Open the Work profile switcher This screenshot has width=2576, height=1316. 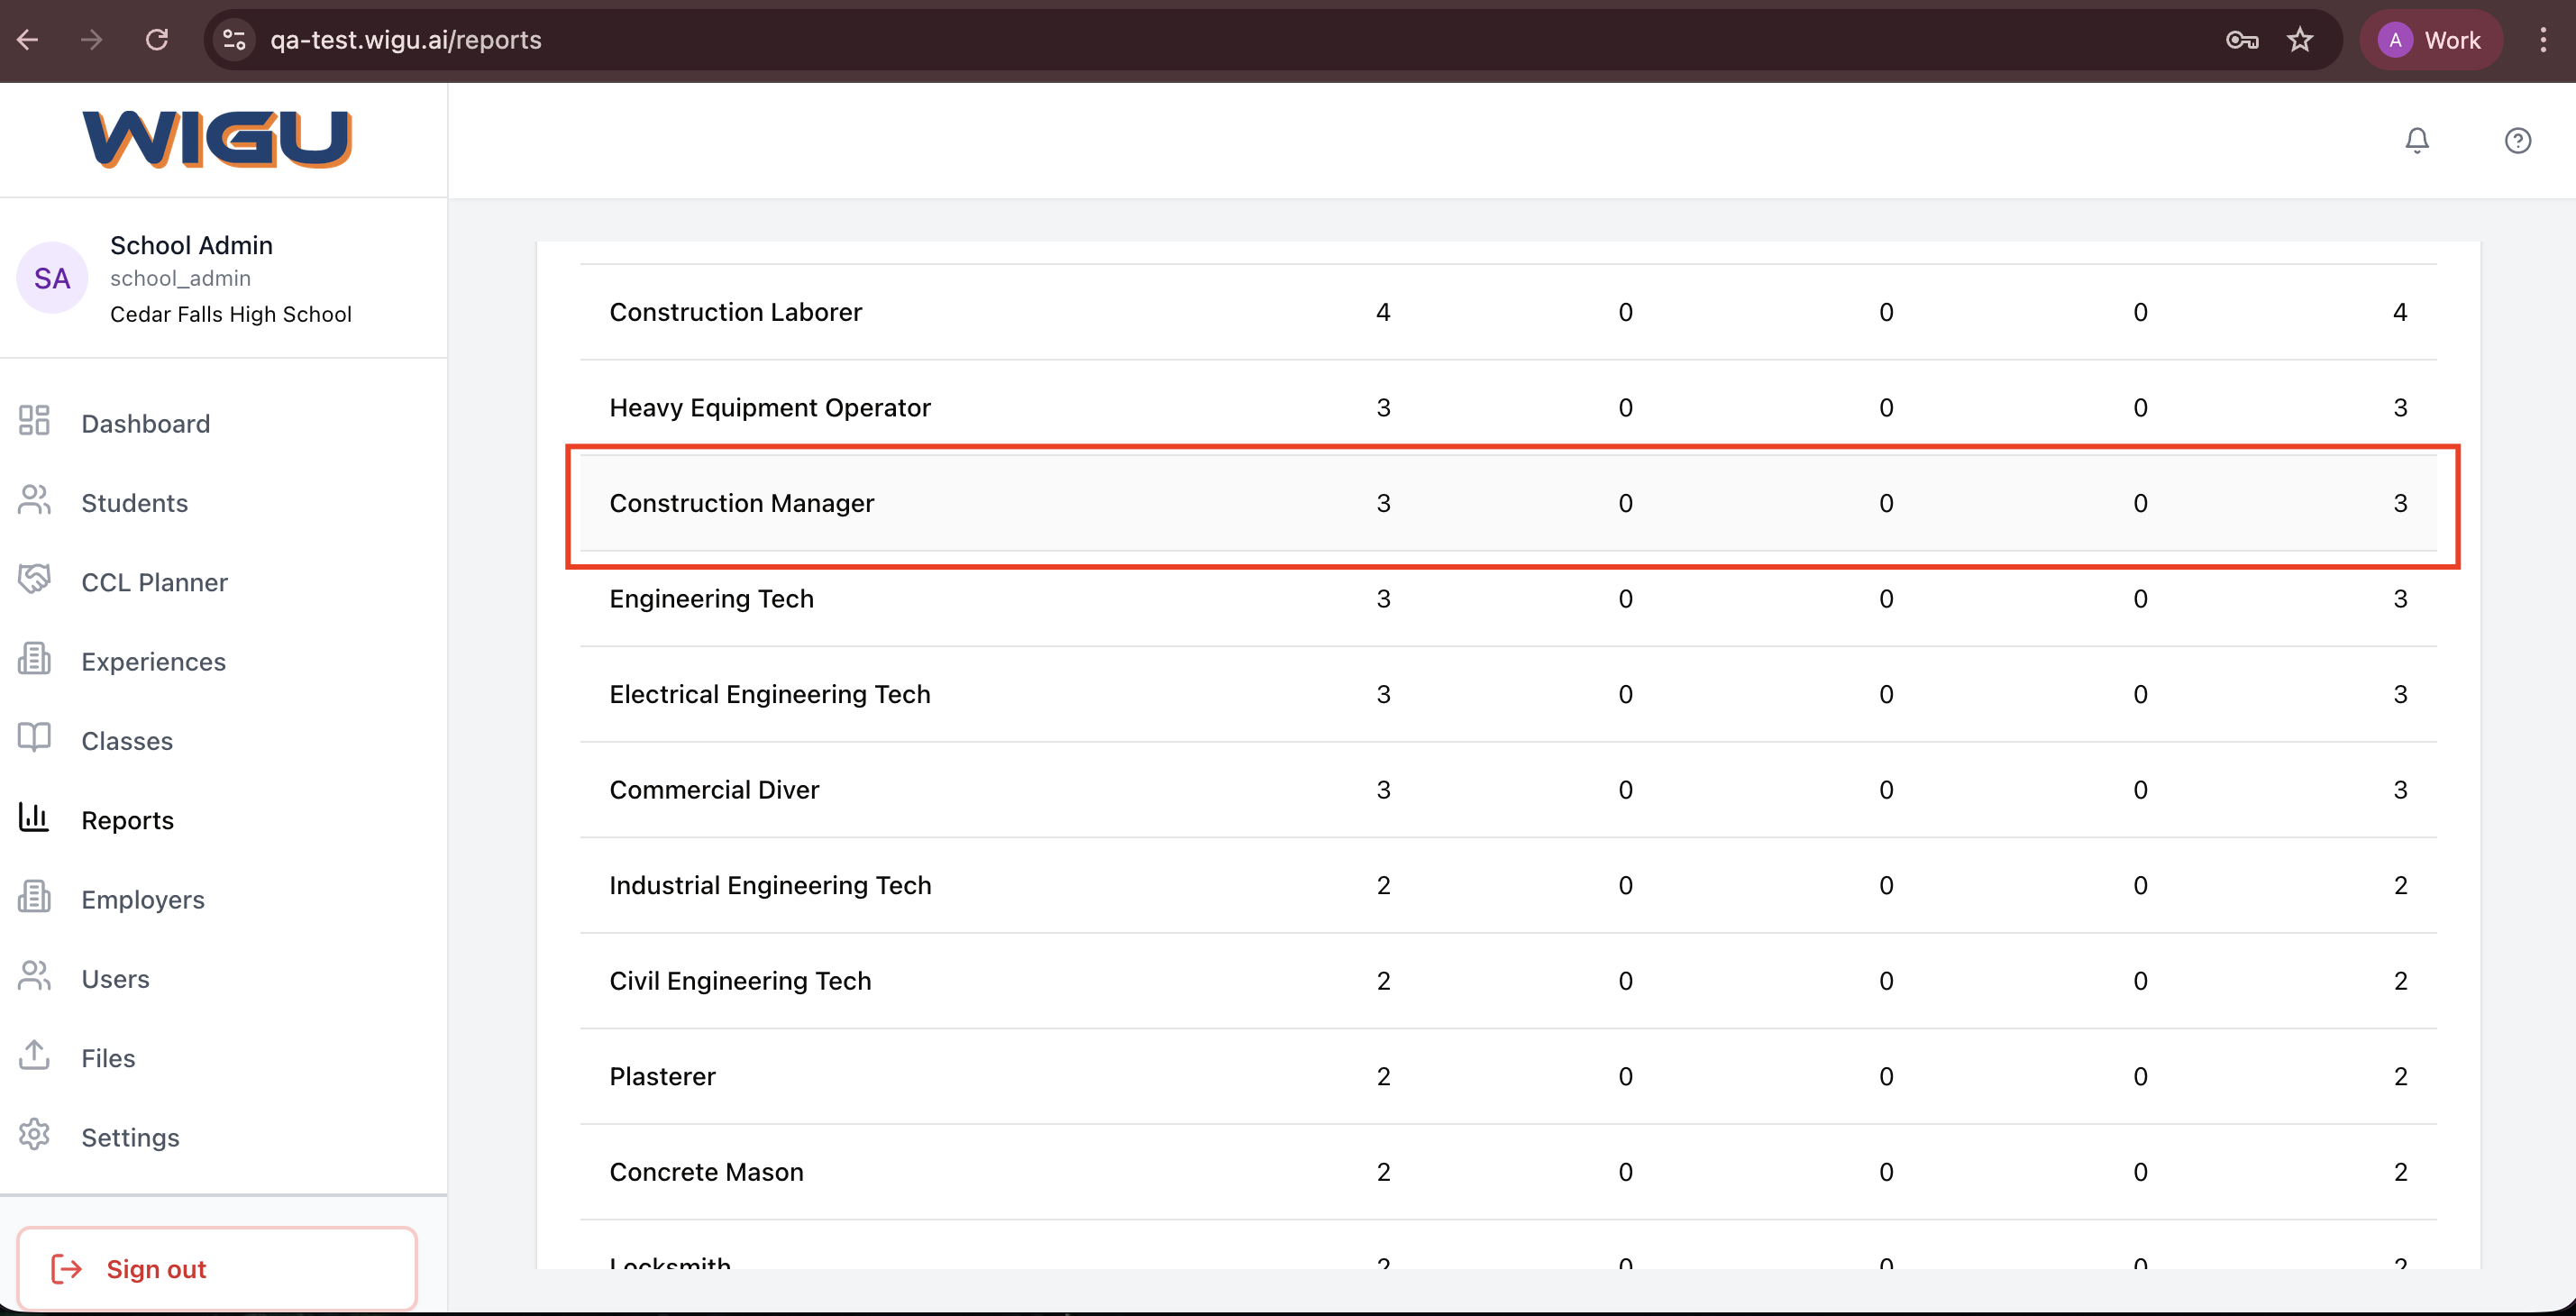pos(2430,40)
